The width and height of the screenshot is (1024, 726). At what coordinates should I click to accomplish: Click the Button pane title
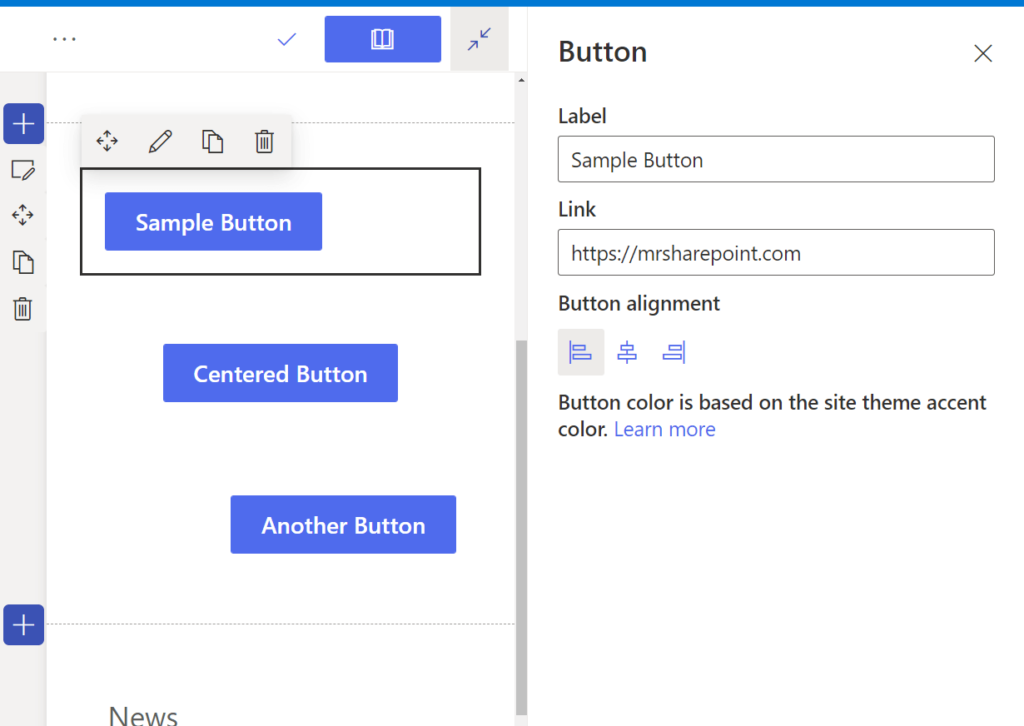coord(603,52)
